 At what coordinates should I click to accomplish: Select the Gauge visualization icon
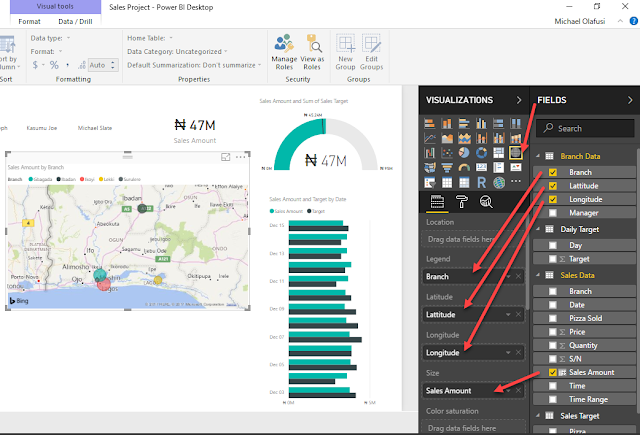point(464,168)
